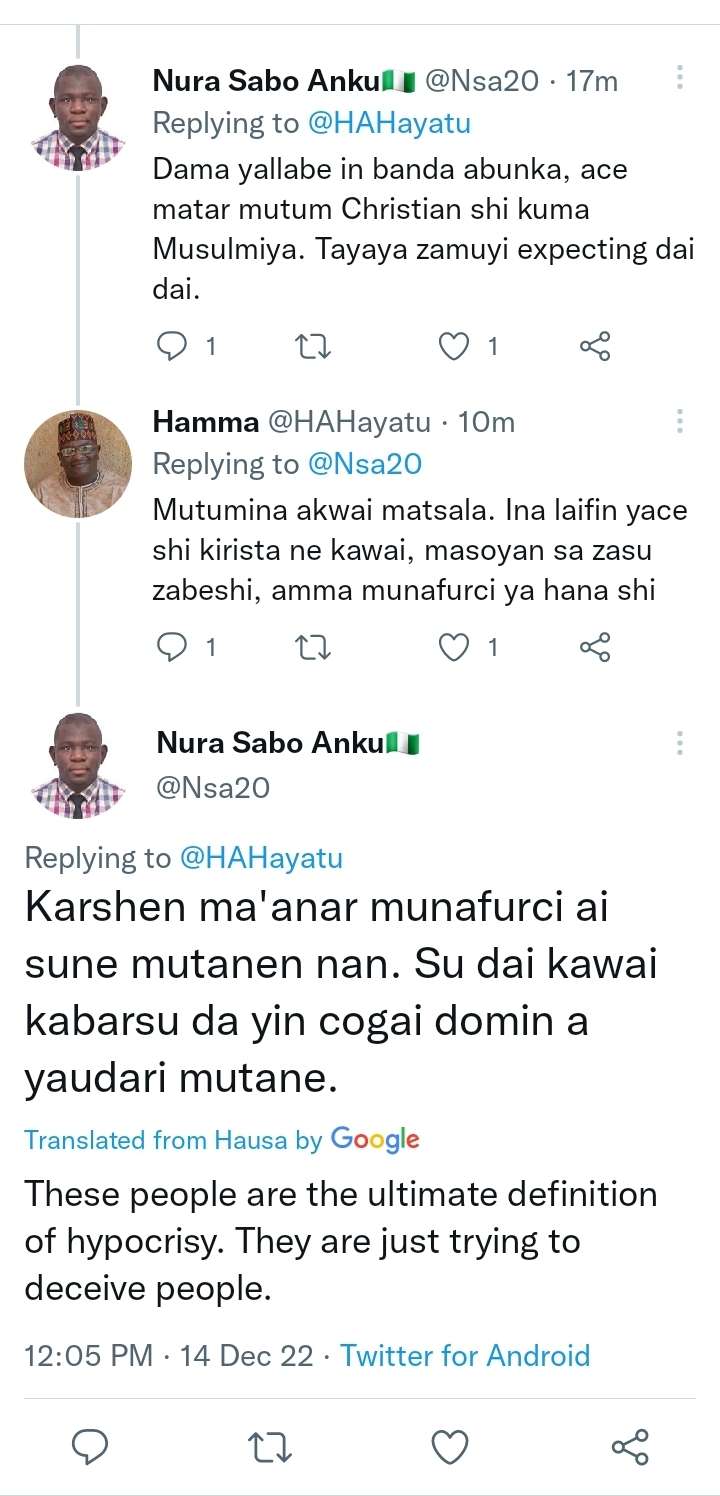Retweet the main tweet at bottom
This screenshot has height=1496, width=720.
point(267,1446)
